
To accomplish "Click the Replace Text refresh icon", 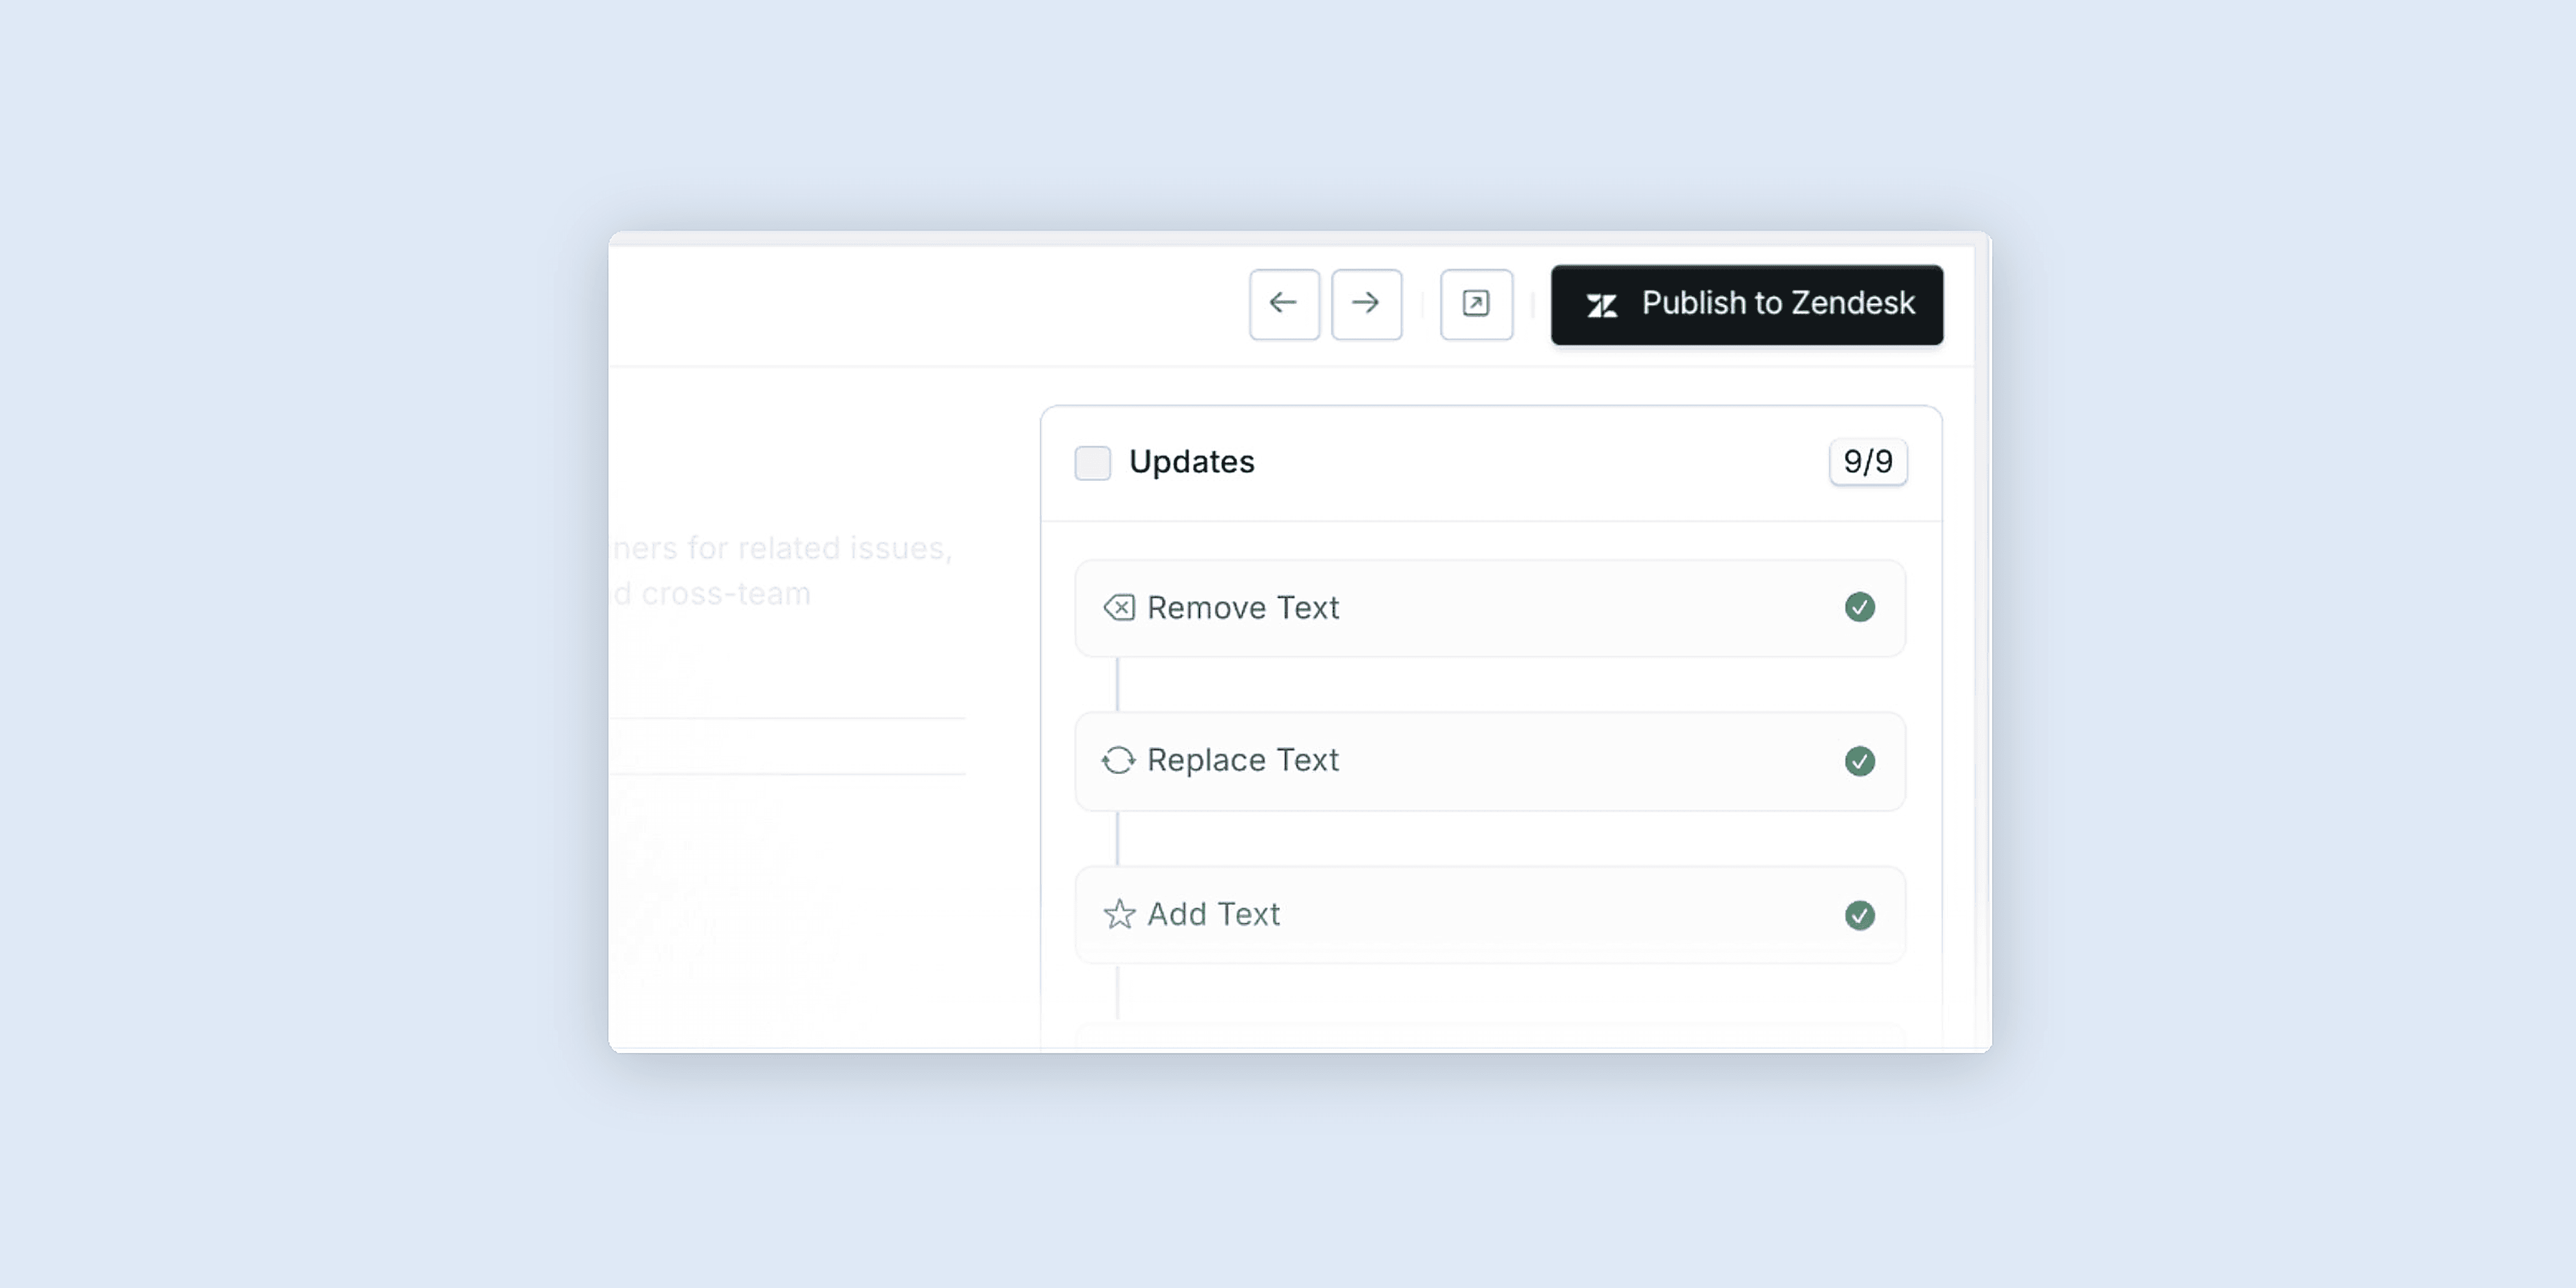I will coord(1119,760).
